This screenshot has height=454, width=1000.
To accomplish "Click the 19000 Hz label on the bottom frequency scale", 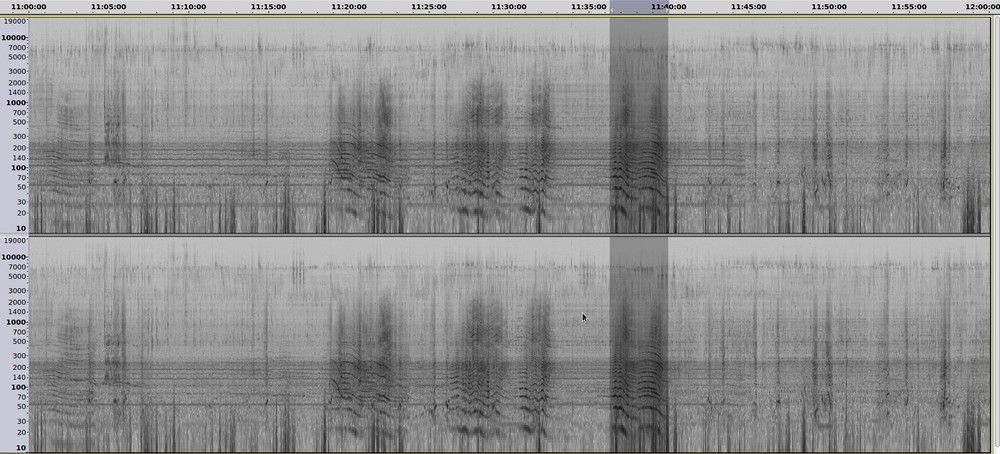I will (x=14, y=241).
